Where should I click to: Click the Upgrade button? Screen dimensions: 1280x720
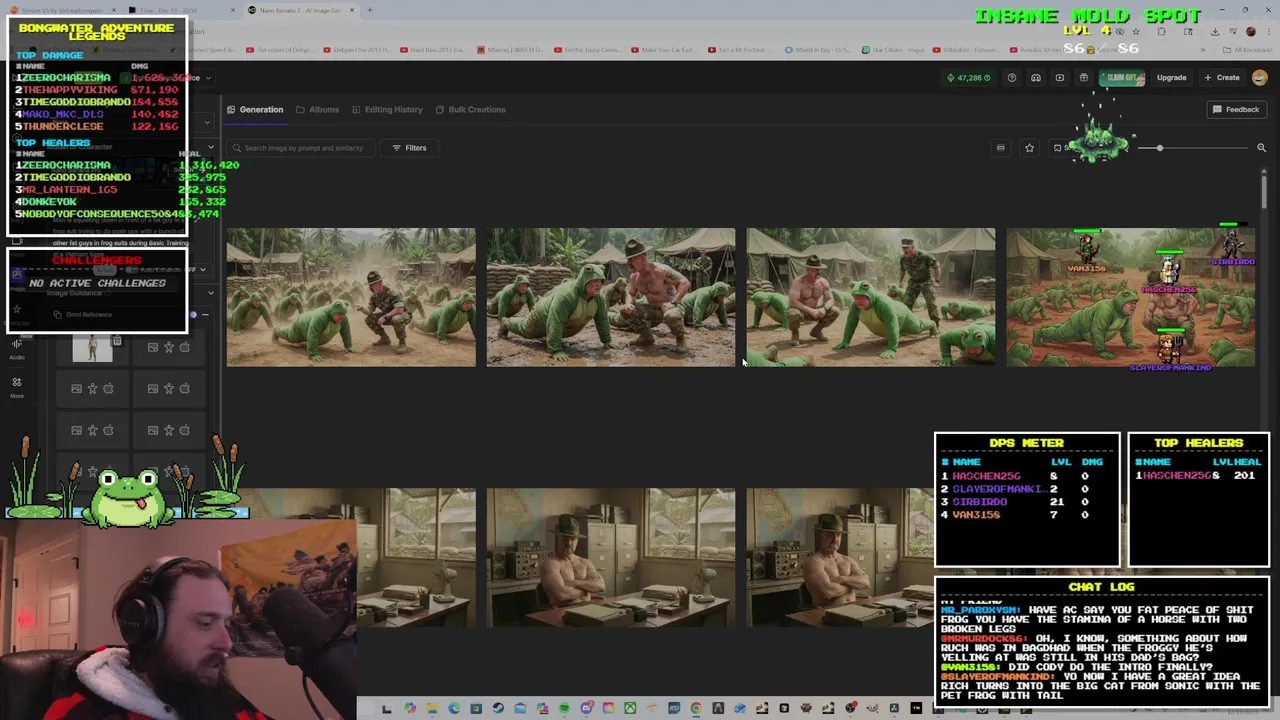[1171, 77]
